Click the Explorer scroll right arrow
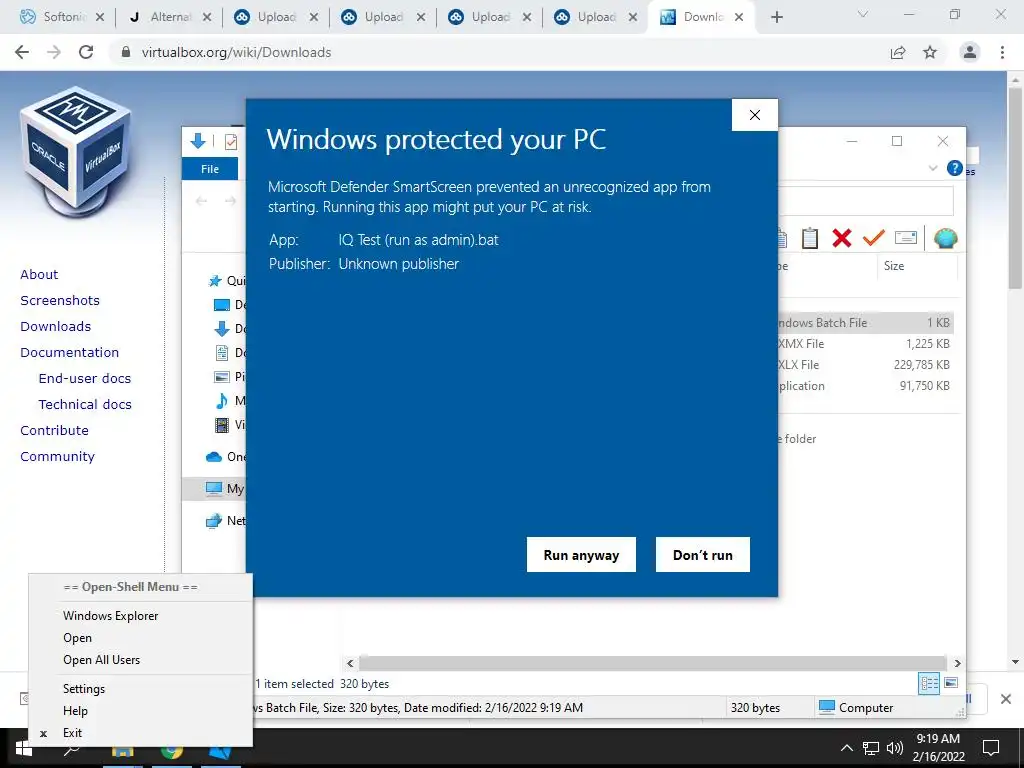Screen dimensions: 1024x768 click(957, 663)
